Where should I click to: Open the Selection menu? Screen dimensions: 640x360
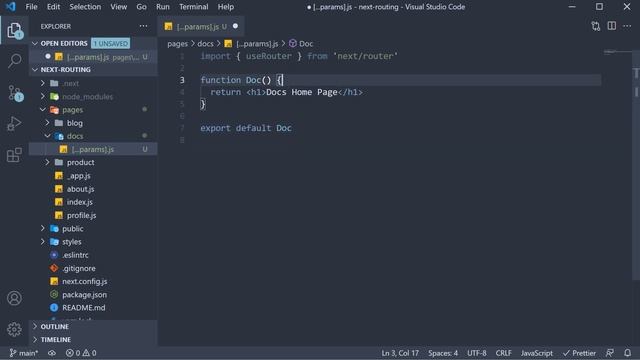click(85, 7)
